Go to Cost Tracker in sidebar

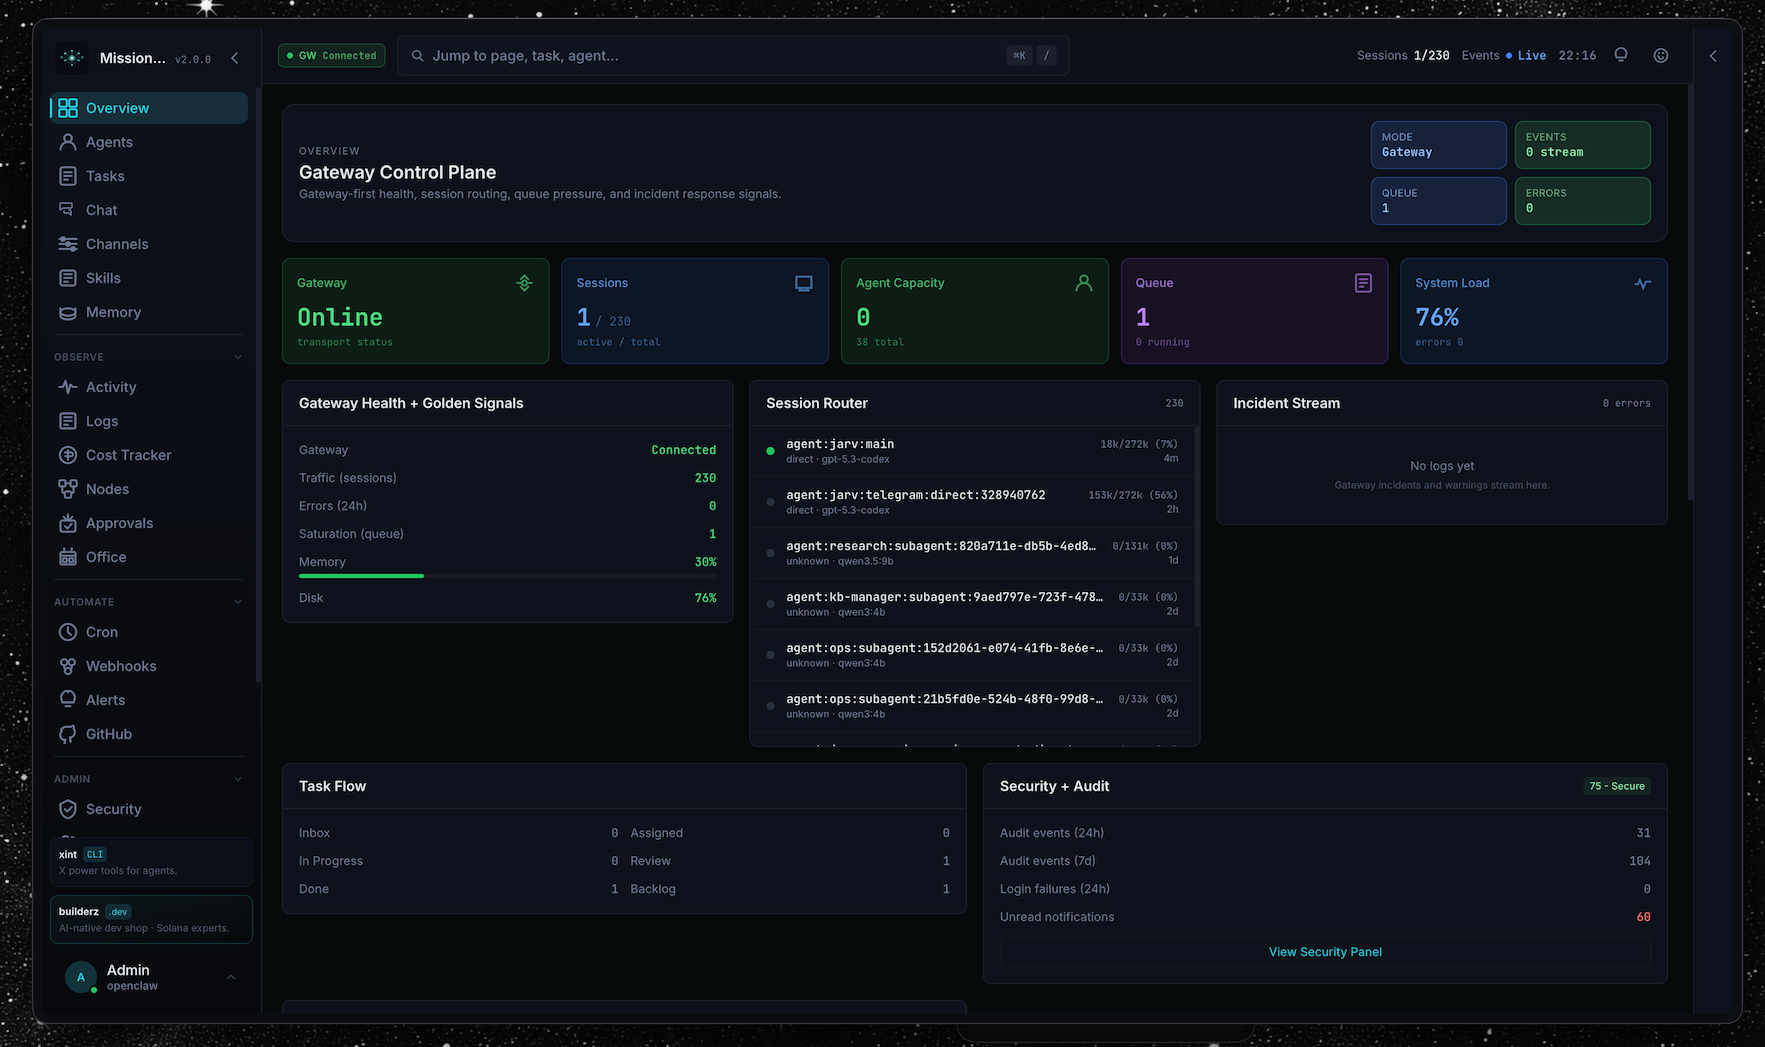(x=128, y=455)
